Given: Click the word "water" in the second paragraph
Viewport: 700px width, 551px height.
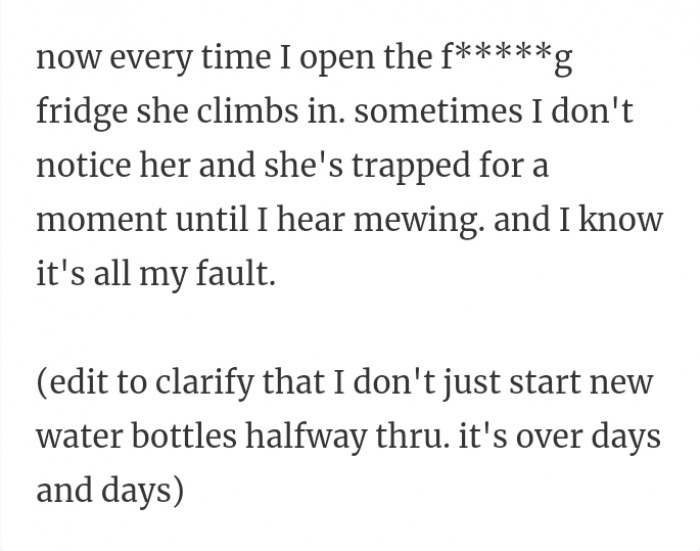Looking at the screenshot, I should pos(75,437).
